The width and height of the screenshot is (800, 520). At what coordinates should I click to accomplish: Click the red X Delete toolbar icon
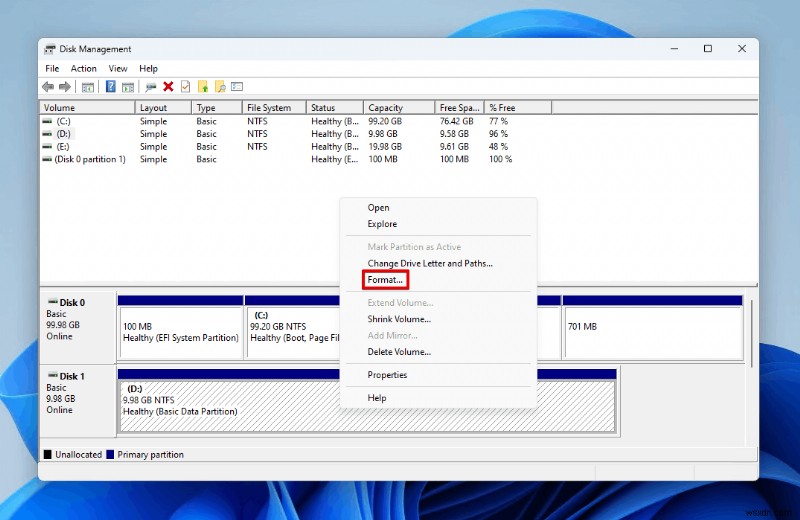coord(168,87)
